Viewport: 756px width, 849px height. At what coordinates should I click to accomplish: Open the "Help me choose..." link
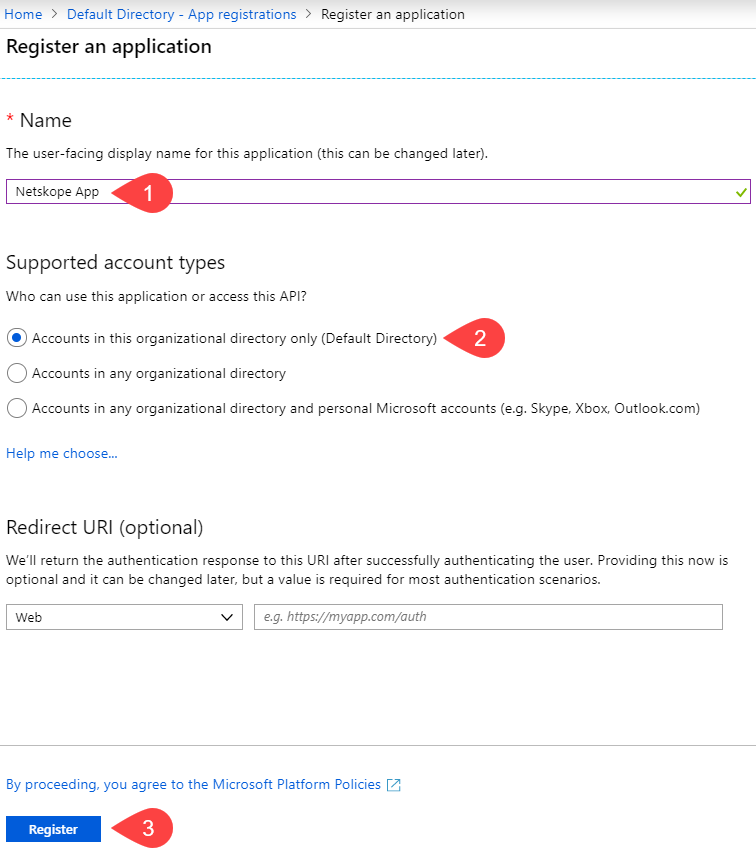pyautogui.click(x=61, y=453)
